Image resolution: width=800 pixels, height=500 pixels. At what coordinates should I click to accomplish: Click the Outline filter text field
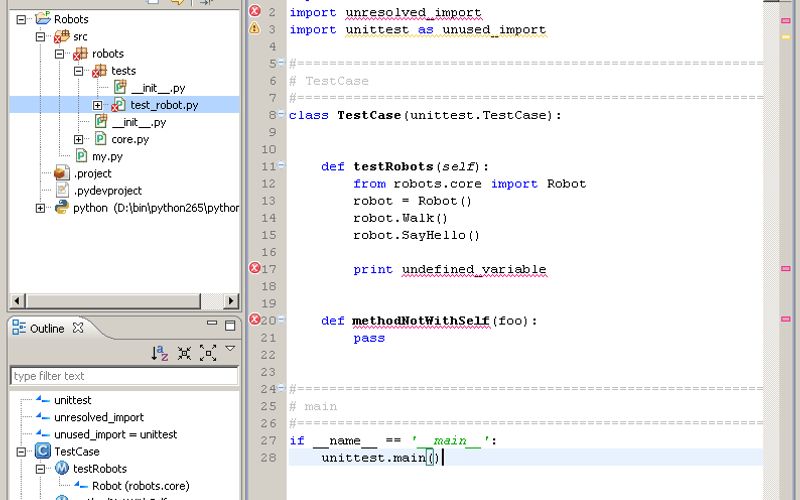pos(123,376)
